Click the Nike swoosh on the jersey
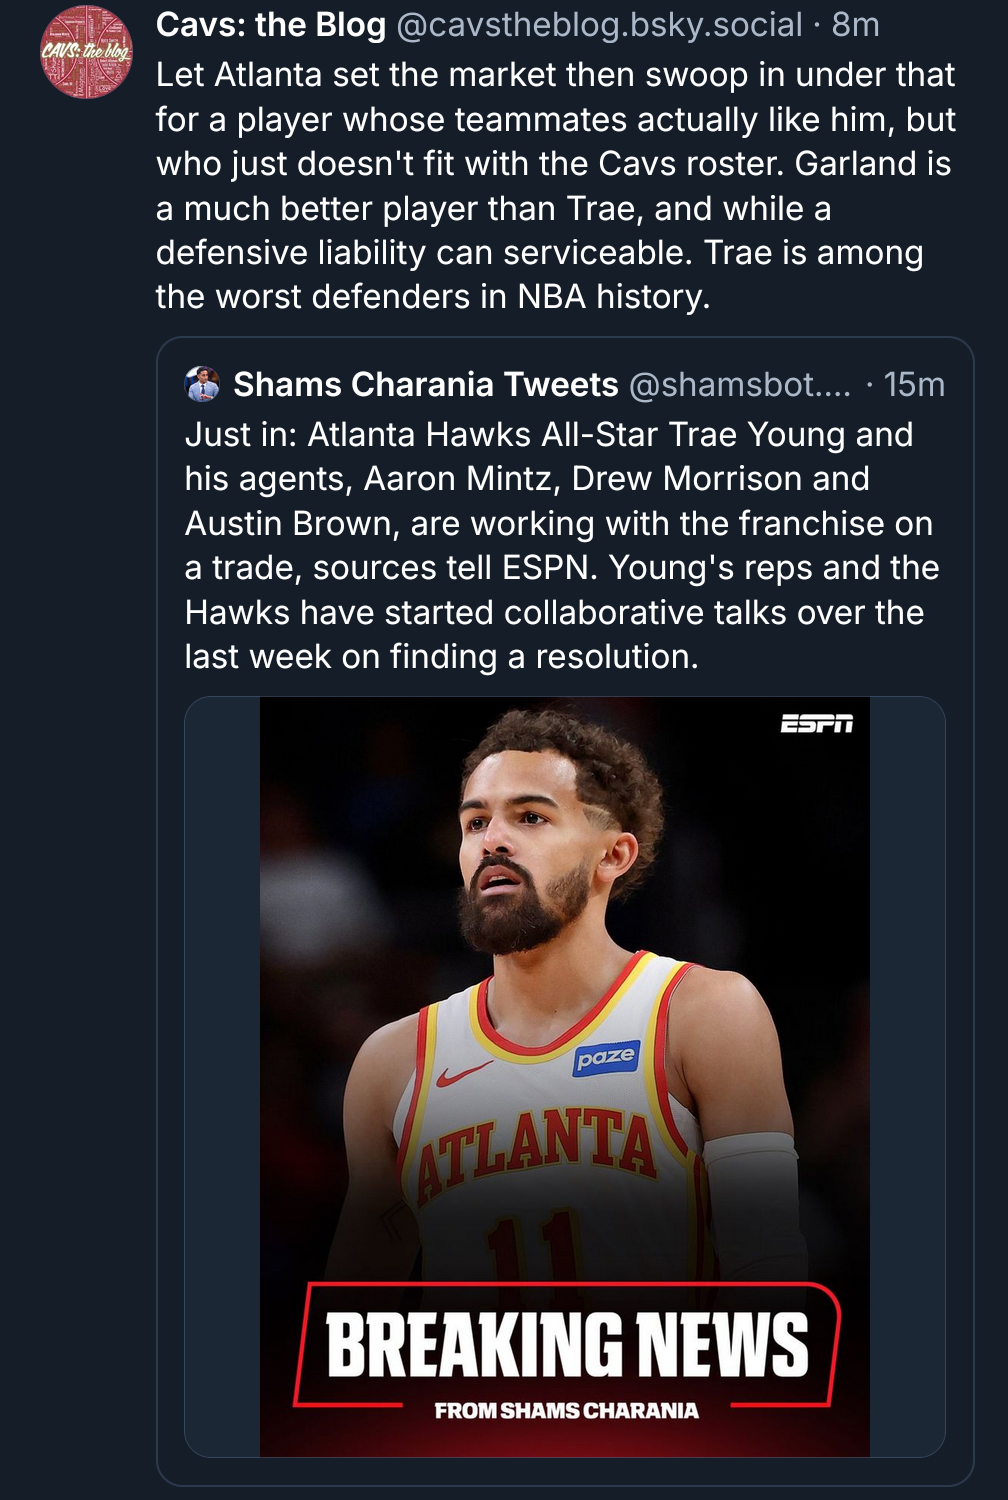Screen dimensions: 1008x1500 [x=462, y=1076]
